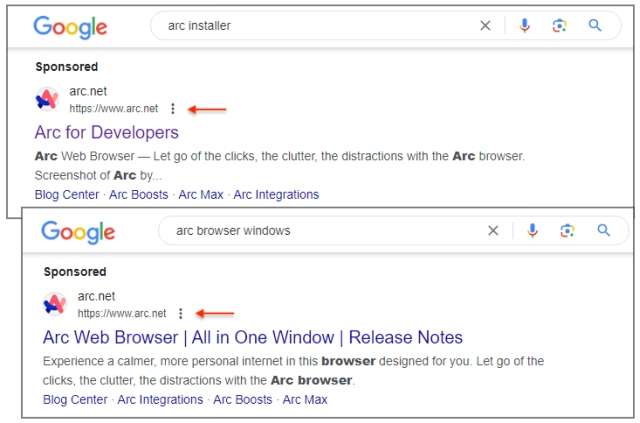Screen dimensions: 640x423
Task: Open 'Blog Center' sitelink in the top ad
Action: (67, 195)
